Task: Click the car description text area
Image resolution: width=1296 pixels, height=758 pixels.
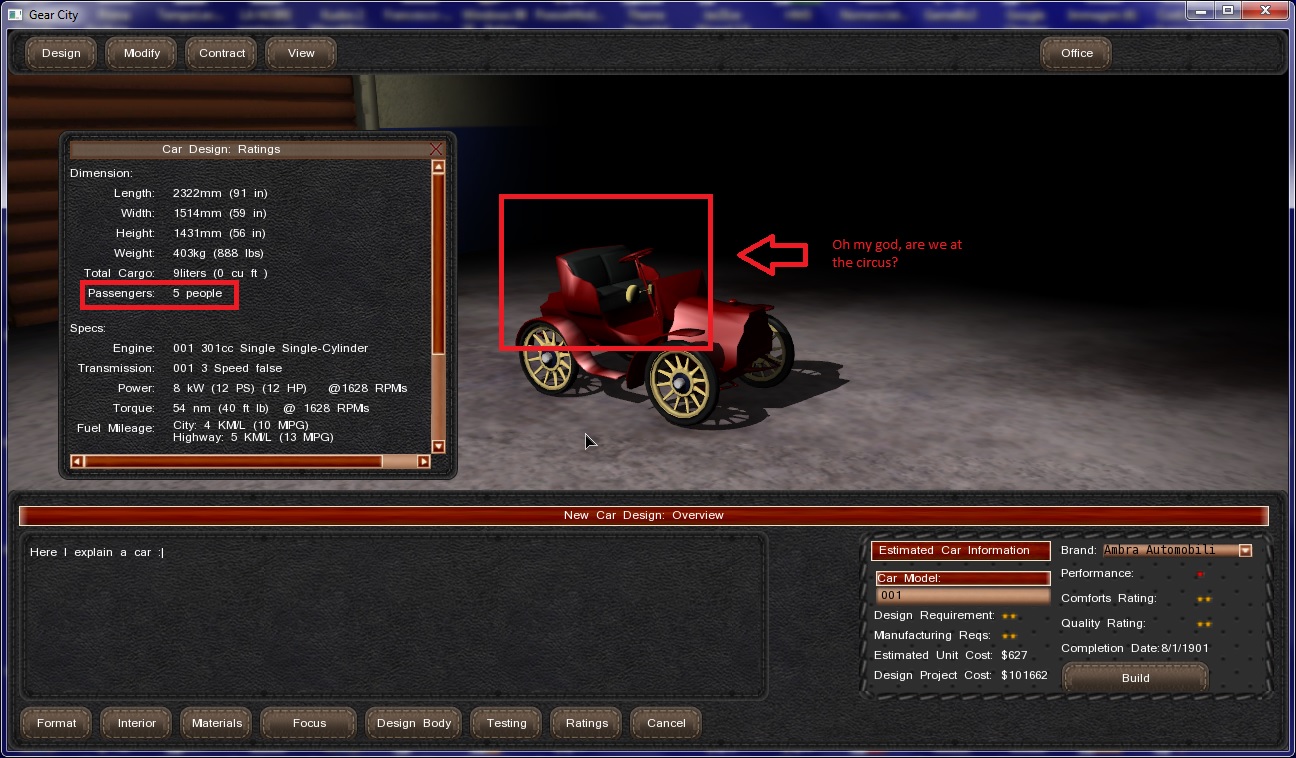Action: (394, 615)
